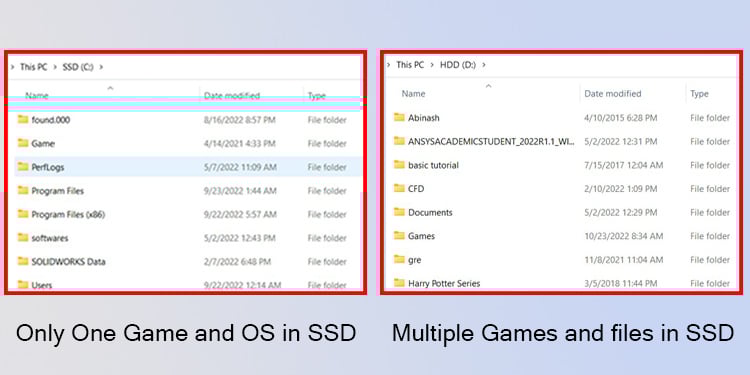Click the ANSYSACADEMICSTUDENT folder icon
This screenshot has width=750, height=375.
pyautogui.click(x=399, y=141)
